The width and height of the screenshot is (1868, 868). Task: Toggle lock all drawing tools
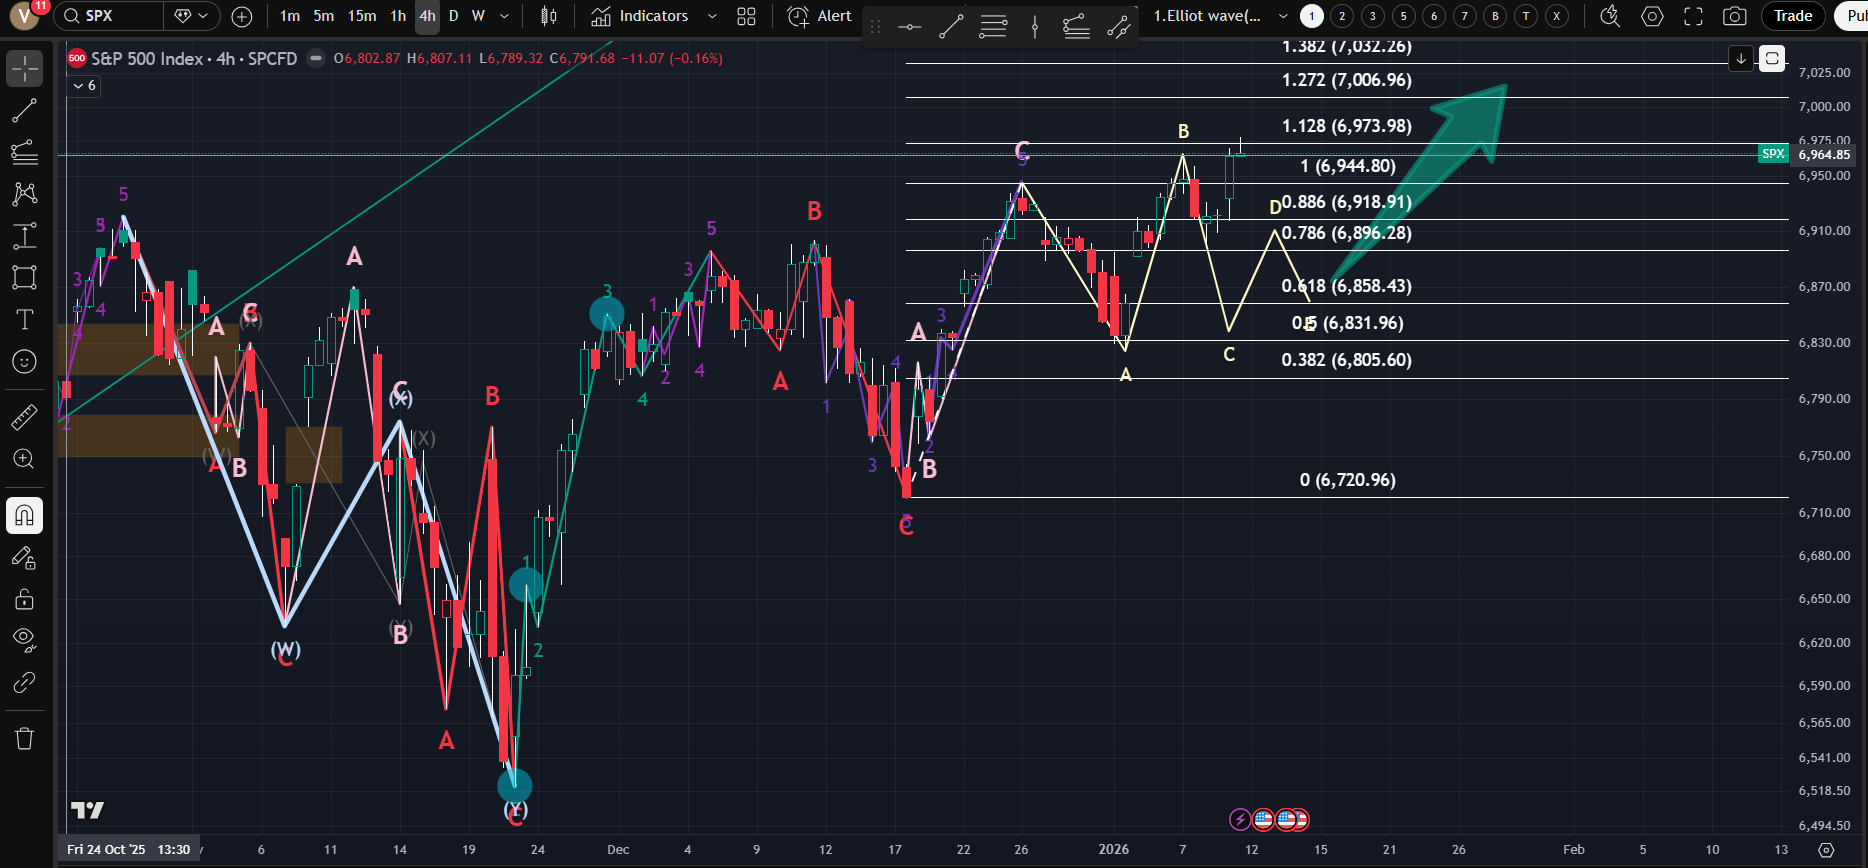coord(24,599)
